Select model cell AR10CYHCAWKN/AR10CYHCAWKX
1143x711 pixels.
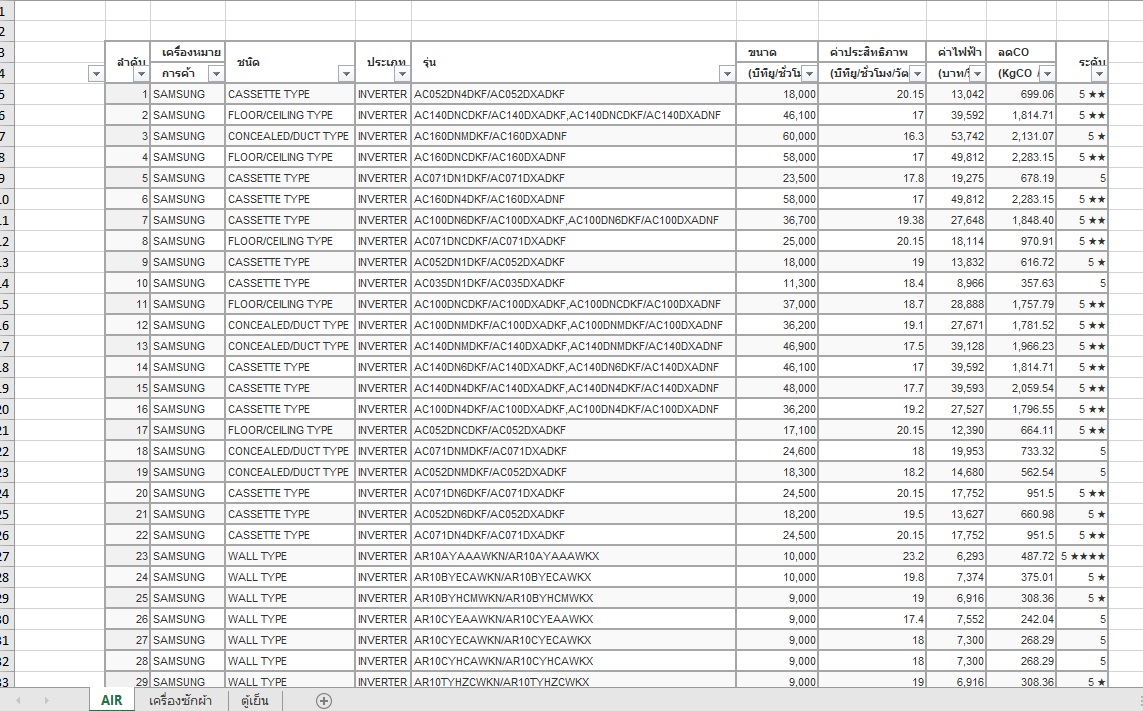tap(574, 661)
